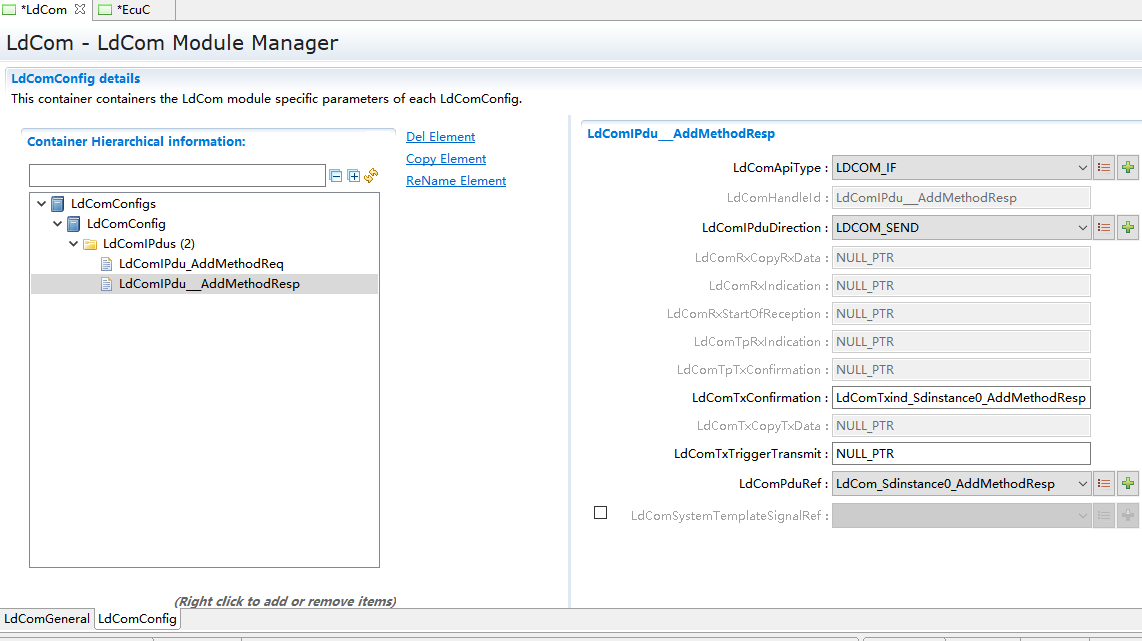Switch to the LdComGeneral tab
Screen dimensions: 1142x641
[x=47, y=619]
